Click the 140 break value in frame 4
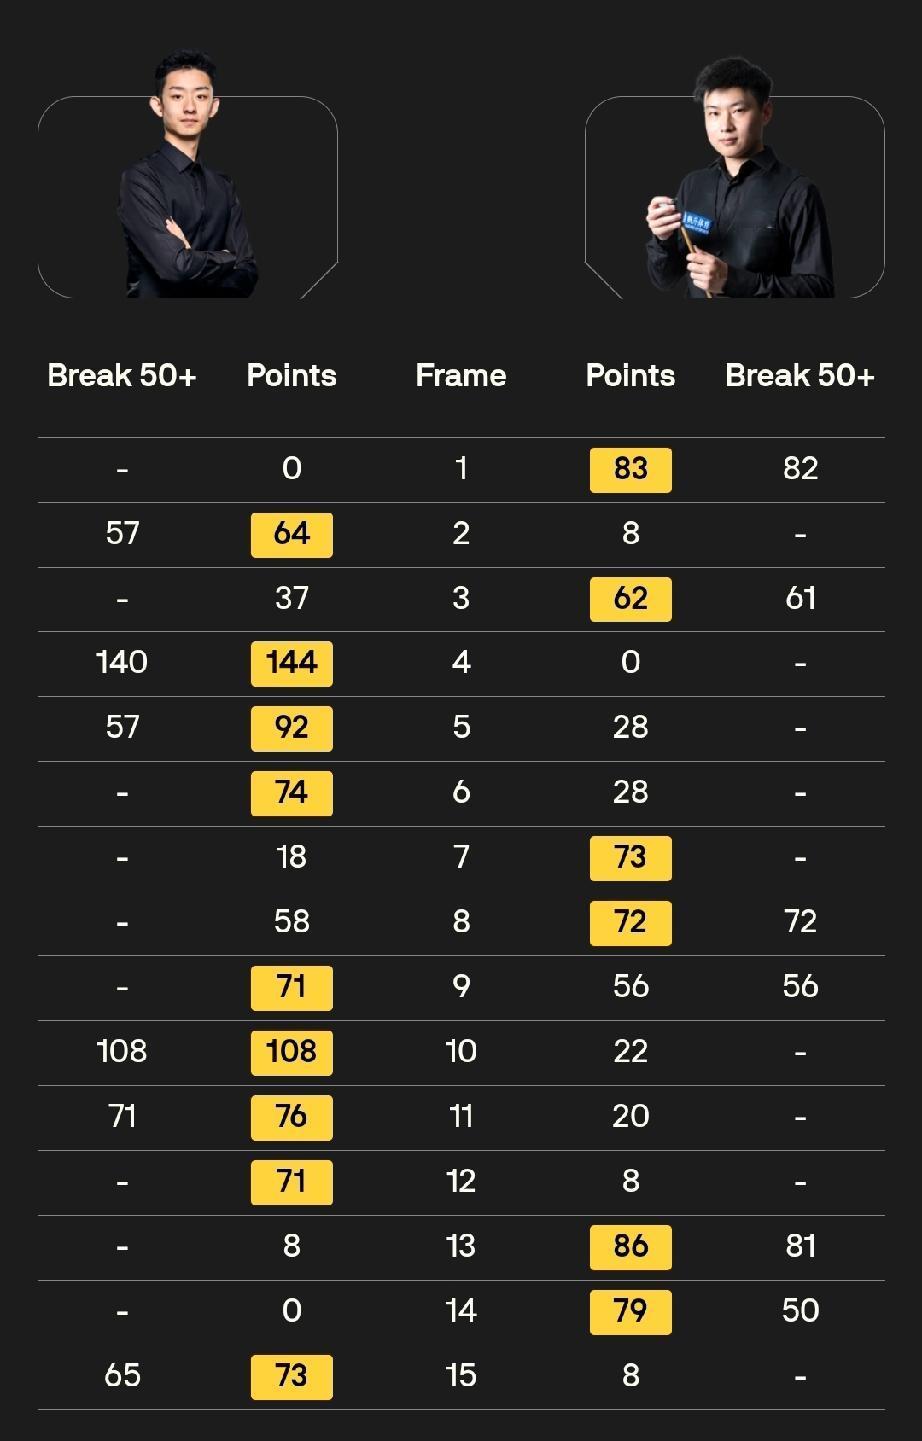Screen dimensions: 922x1441 (122, 662)
